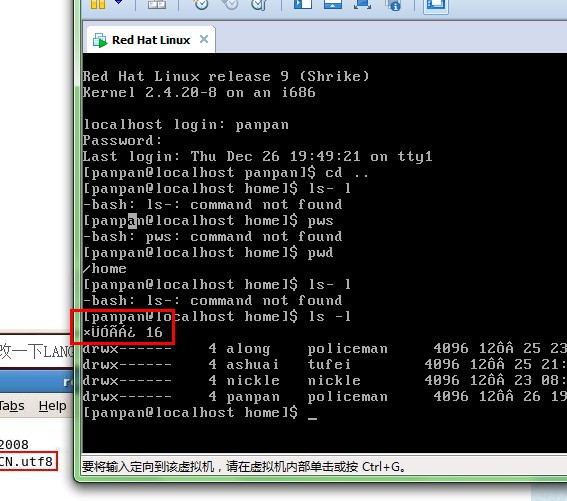Click the 'along' directory name in listing
Viewport: 567px width, 501px height.
click(248, 349)
